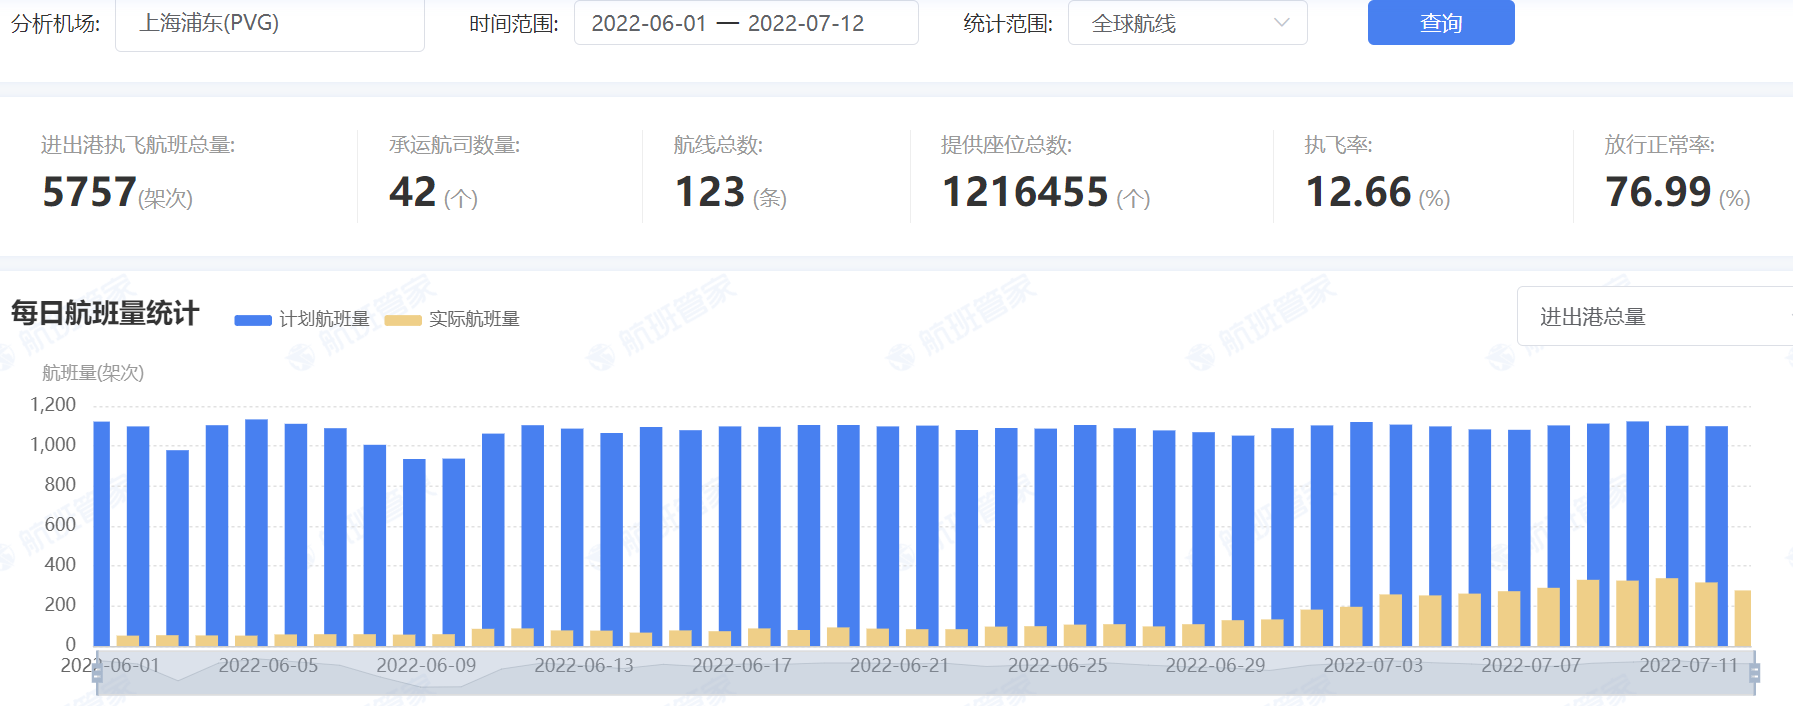Image resolution: width=1793 pixels, height=717 pixels.
Task: Select the end date 2022-07-12 field
Action: point(806,23)
